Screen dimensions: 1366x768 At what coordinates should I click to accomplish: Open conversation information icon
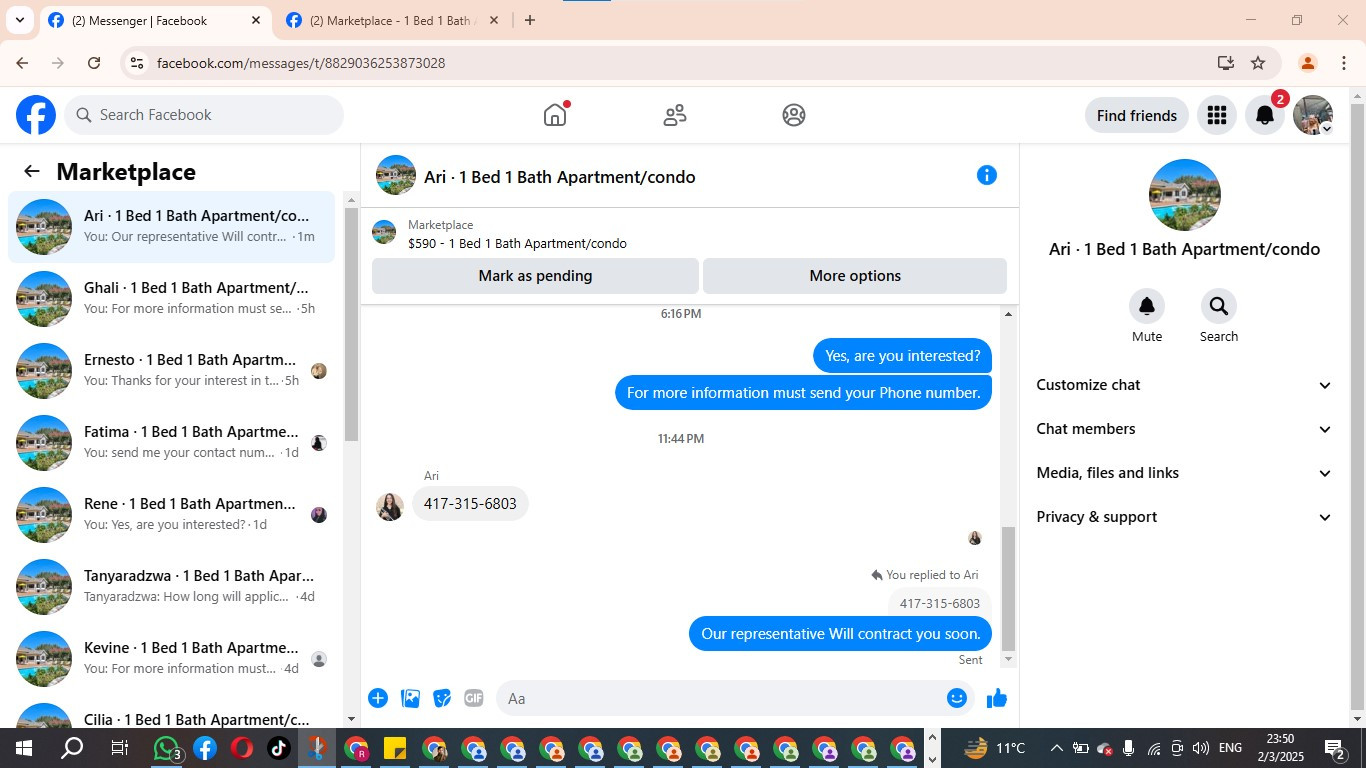tap(987, 175)
